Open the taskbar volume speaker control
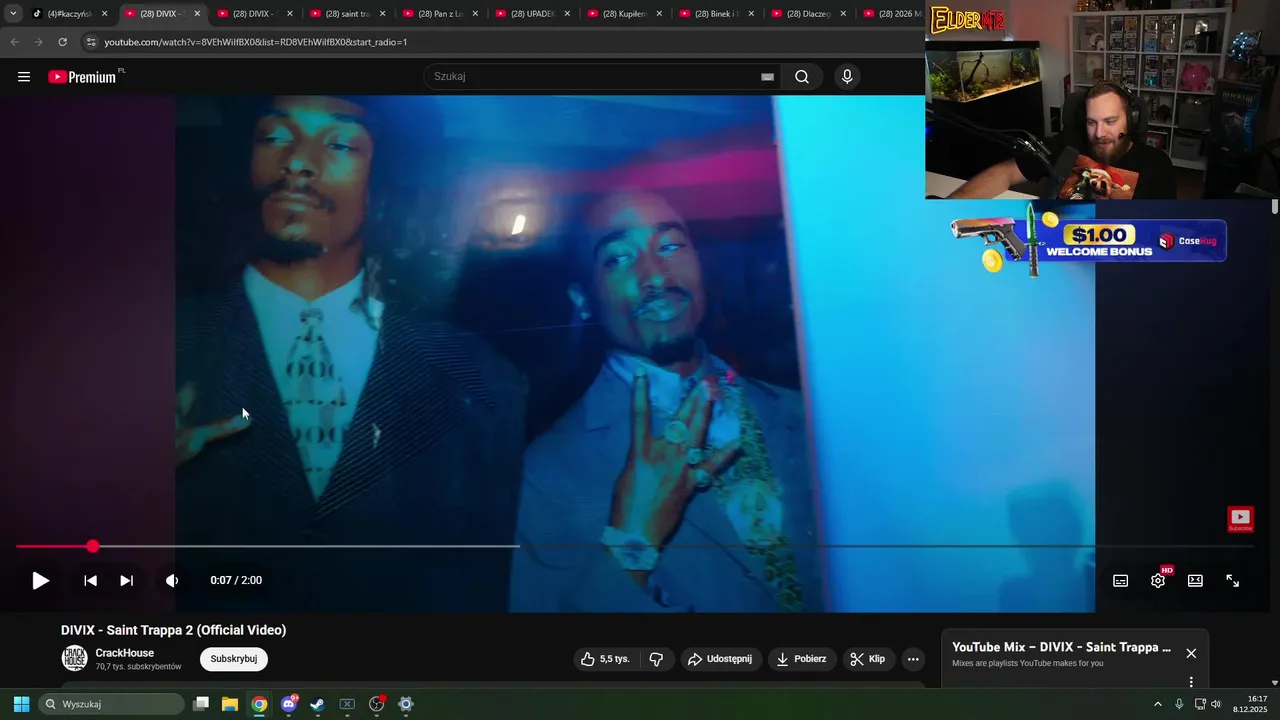Image resolution: width=1280 pixels, height=720 pixels. [x=1216, y=704]
